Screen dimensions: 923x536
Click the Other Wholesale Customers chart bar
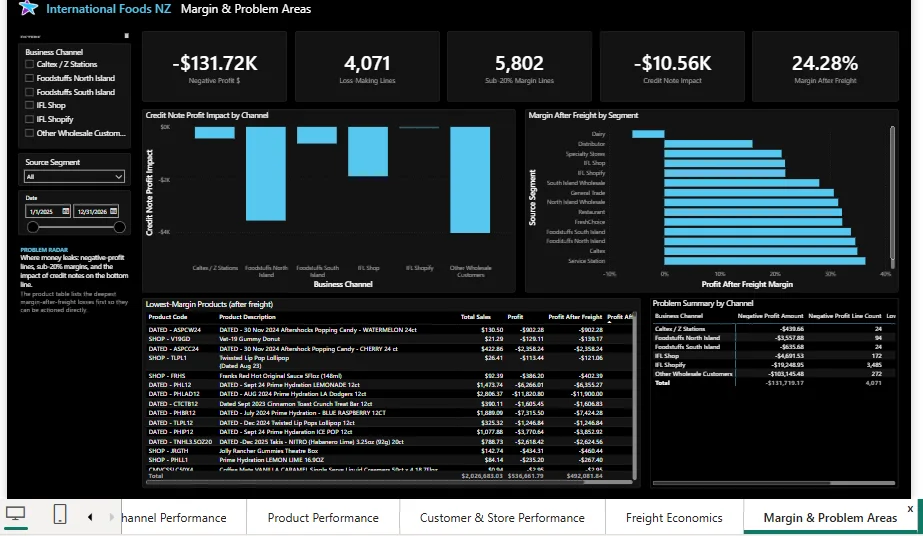point(470,179)
